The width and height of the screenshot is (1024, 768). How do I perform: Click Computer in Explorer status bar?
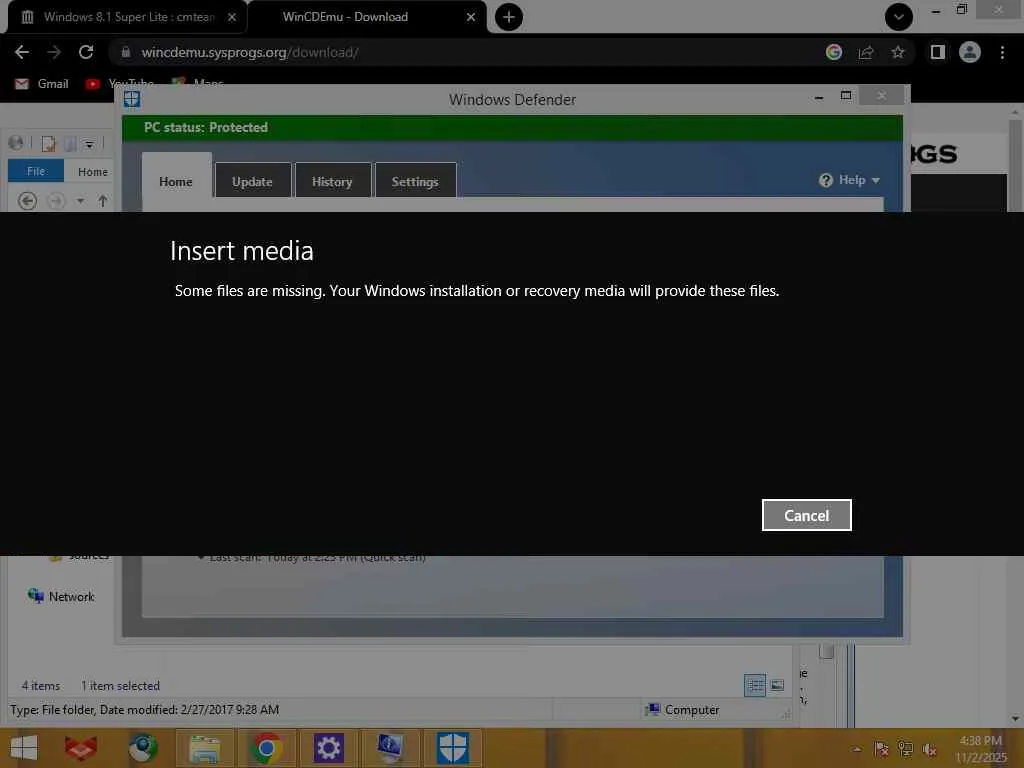point(682,710)
